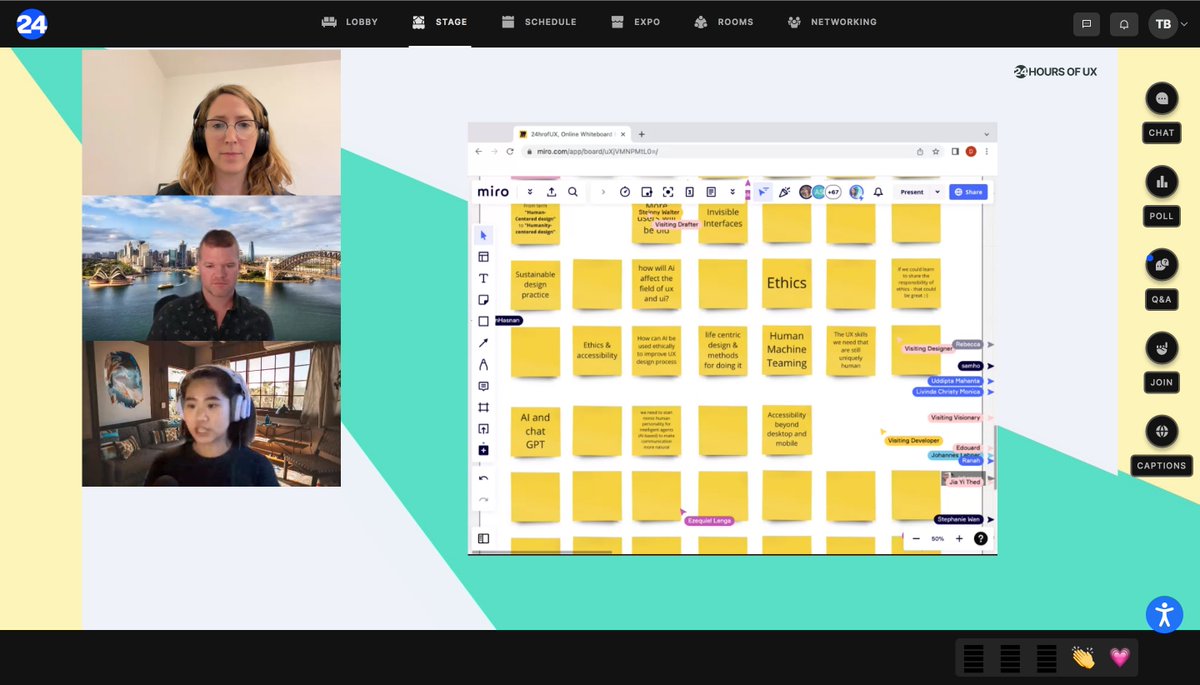Open the Poll panel icon
The width and height of the screenshot is (1200, 685).
coord(1161,182)
